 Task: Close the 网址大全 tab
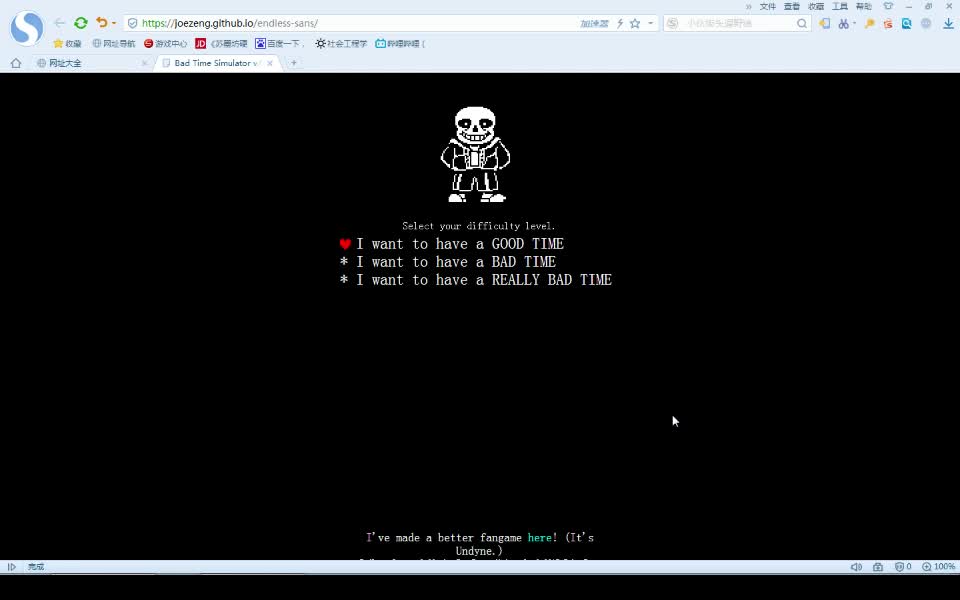[144, 63]
